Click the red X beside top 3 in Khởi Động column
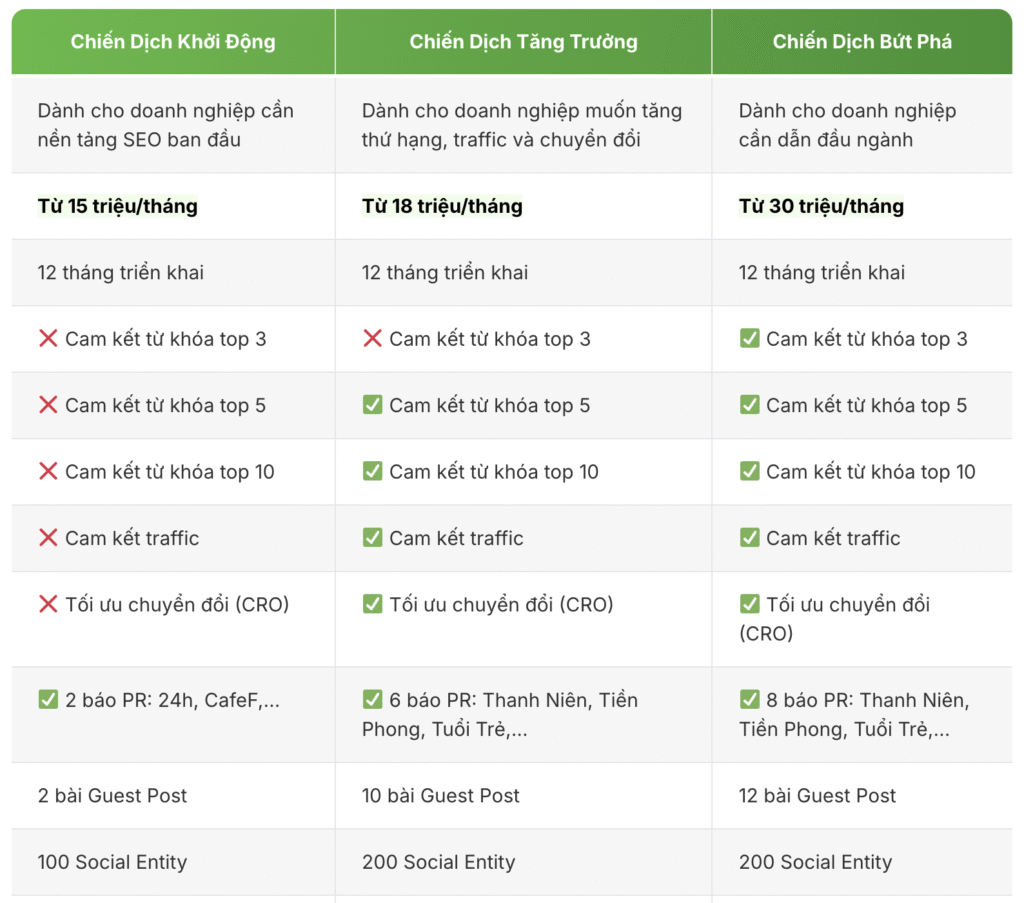Image resolution: width=1024 pixels, height=903 pixels. 48,339
